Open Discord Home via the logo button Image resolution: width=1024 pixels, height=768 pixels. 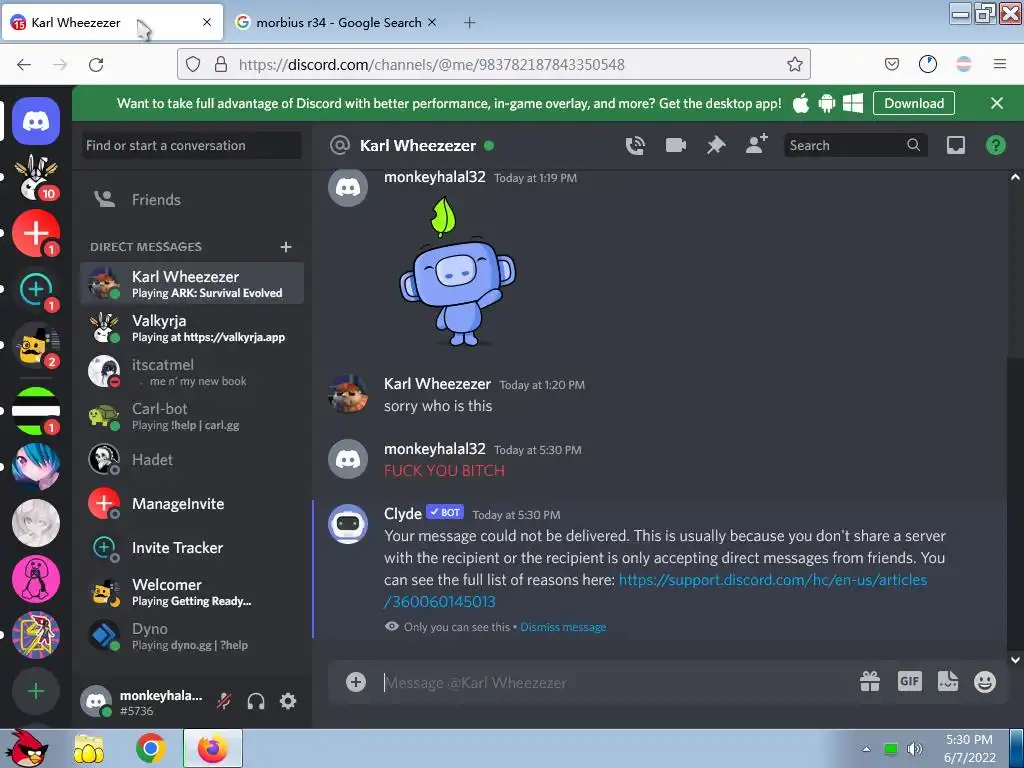pyautogui.click(x=36, y=121)
